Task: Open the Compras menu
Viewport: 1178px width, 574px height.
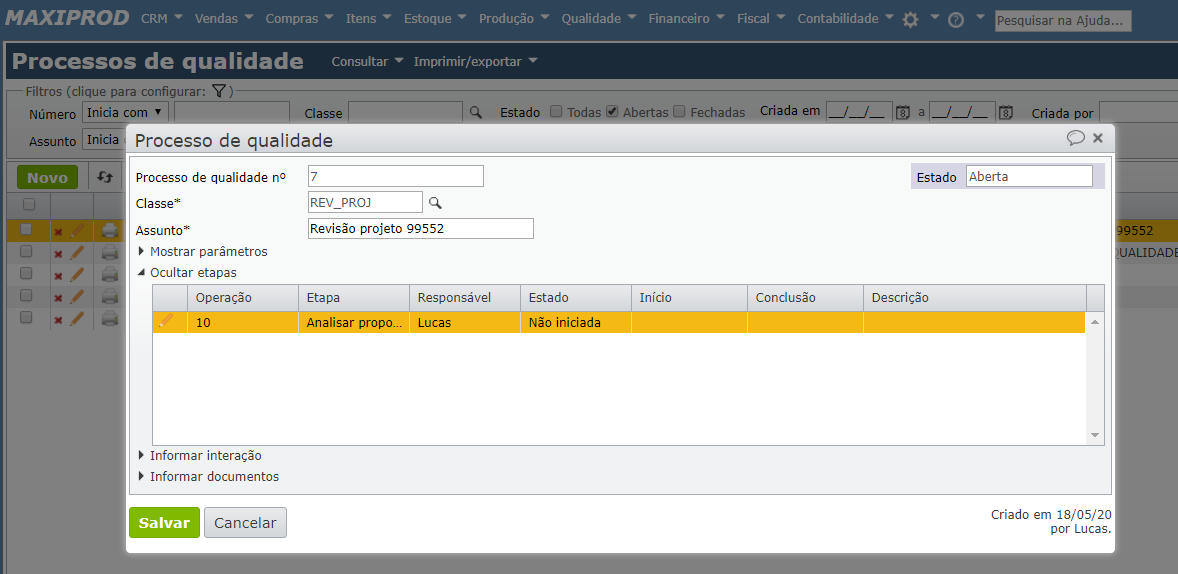Action: 299,19
